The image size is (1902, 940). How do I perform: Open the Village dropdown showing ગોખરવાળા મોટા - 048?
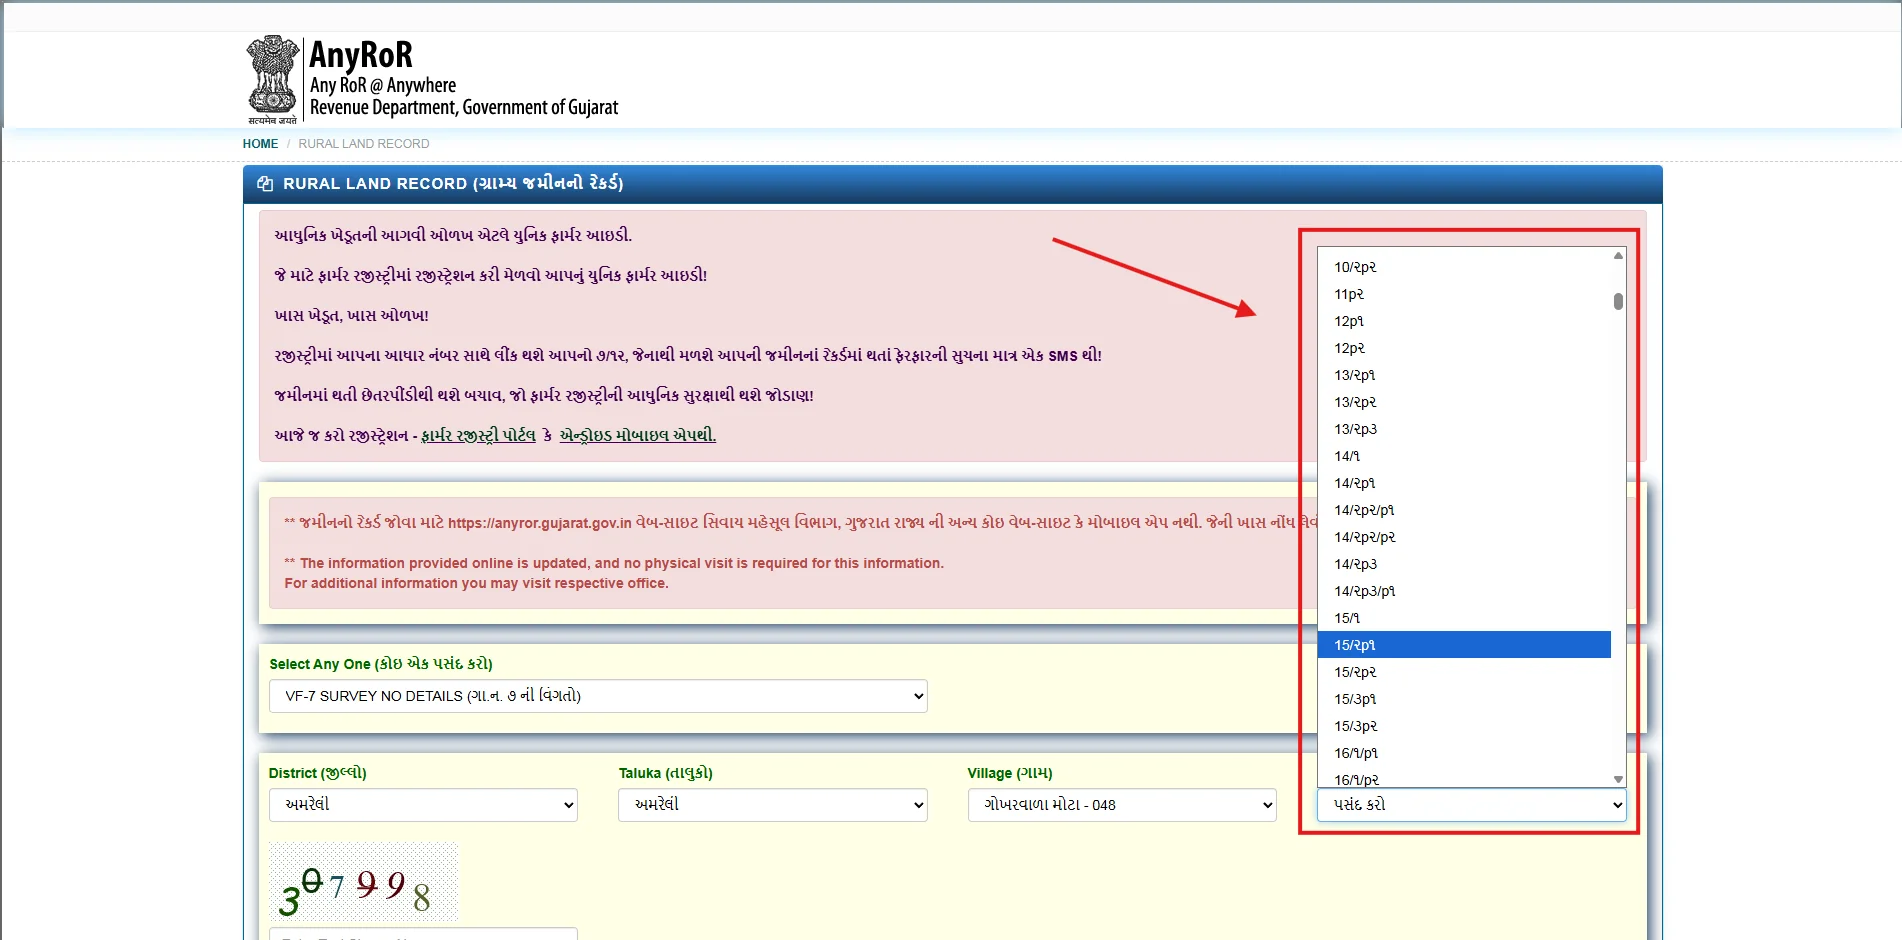pyautogui.click(x=1120, y=804)
